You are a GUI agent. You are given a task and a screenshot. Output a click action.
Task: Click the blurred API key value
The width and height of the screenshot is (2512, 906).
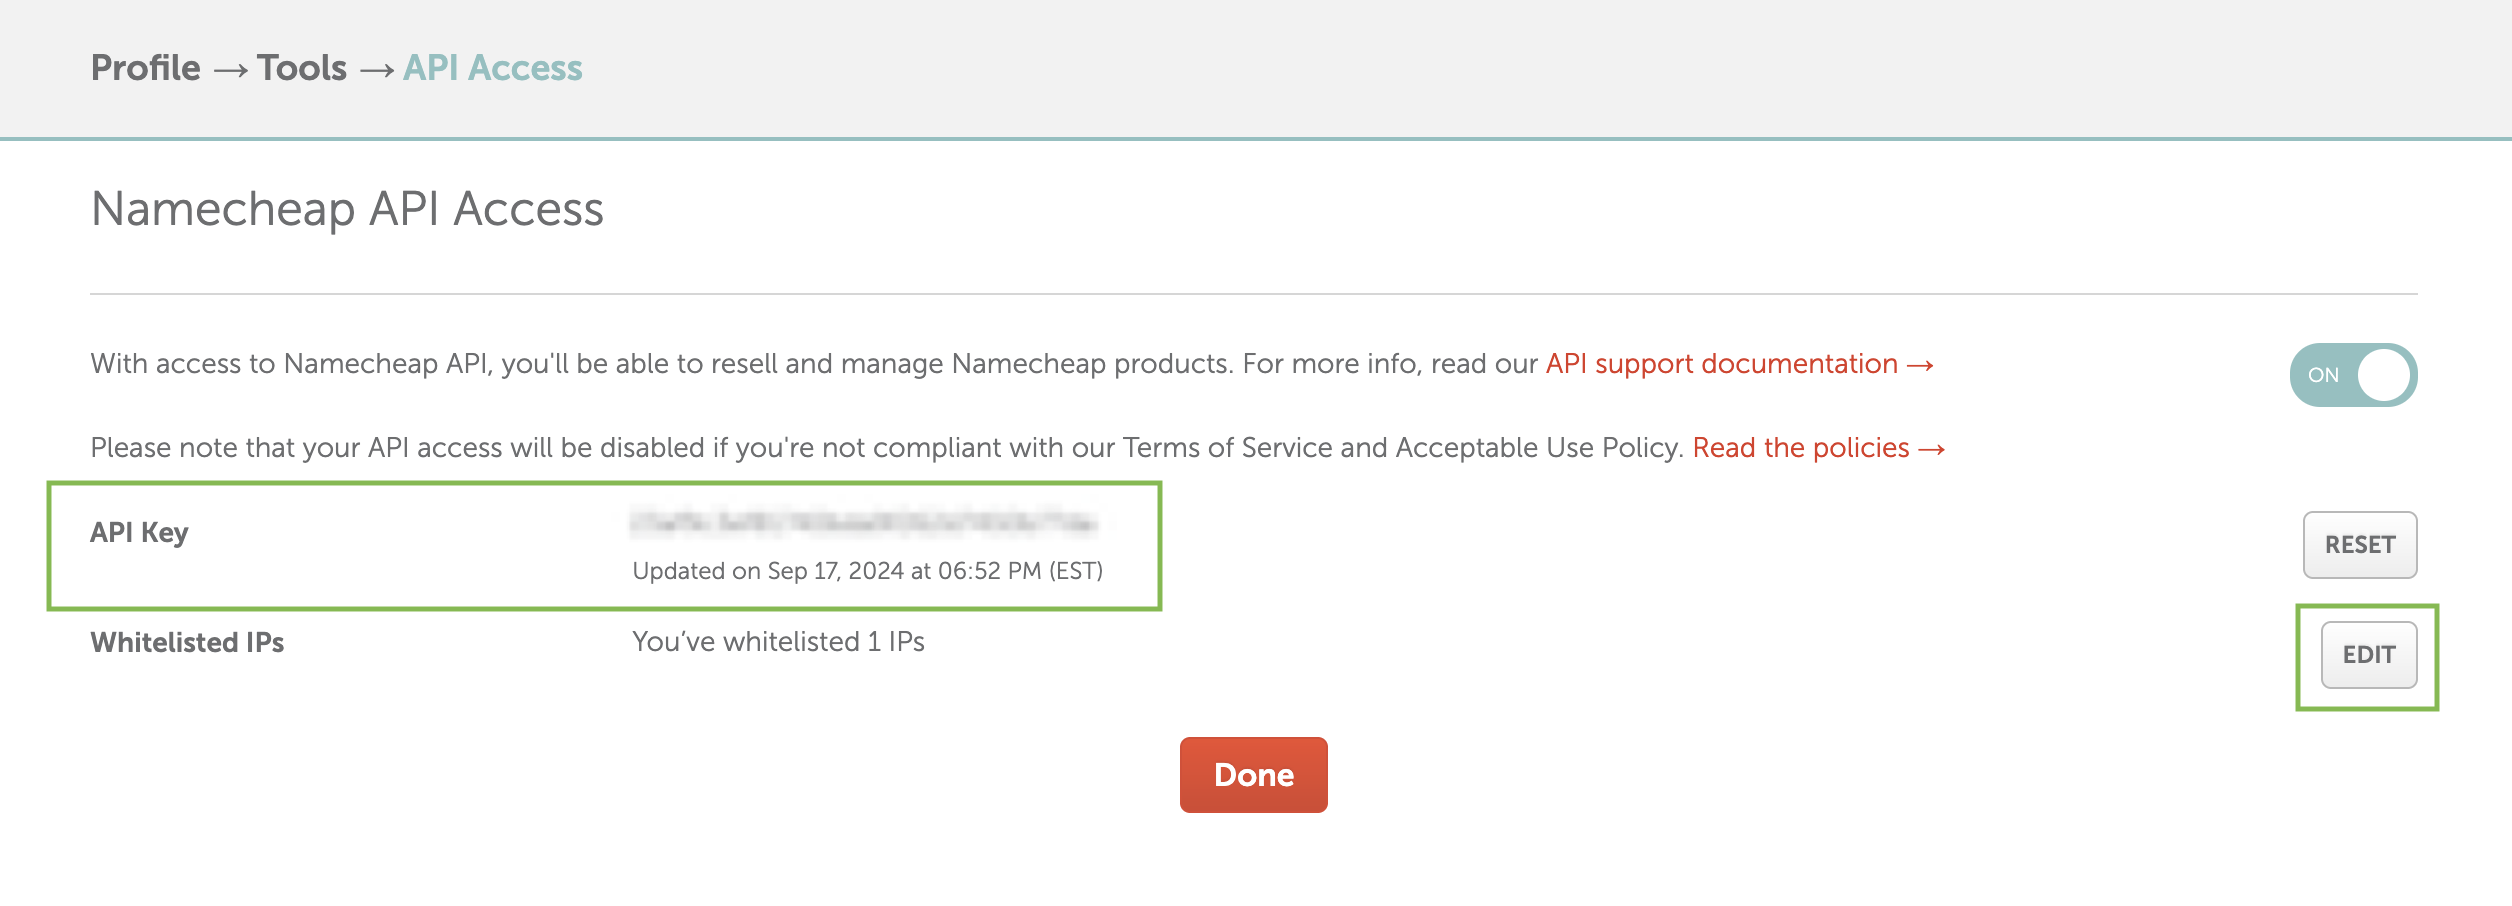click(865, 522)
